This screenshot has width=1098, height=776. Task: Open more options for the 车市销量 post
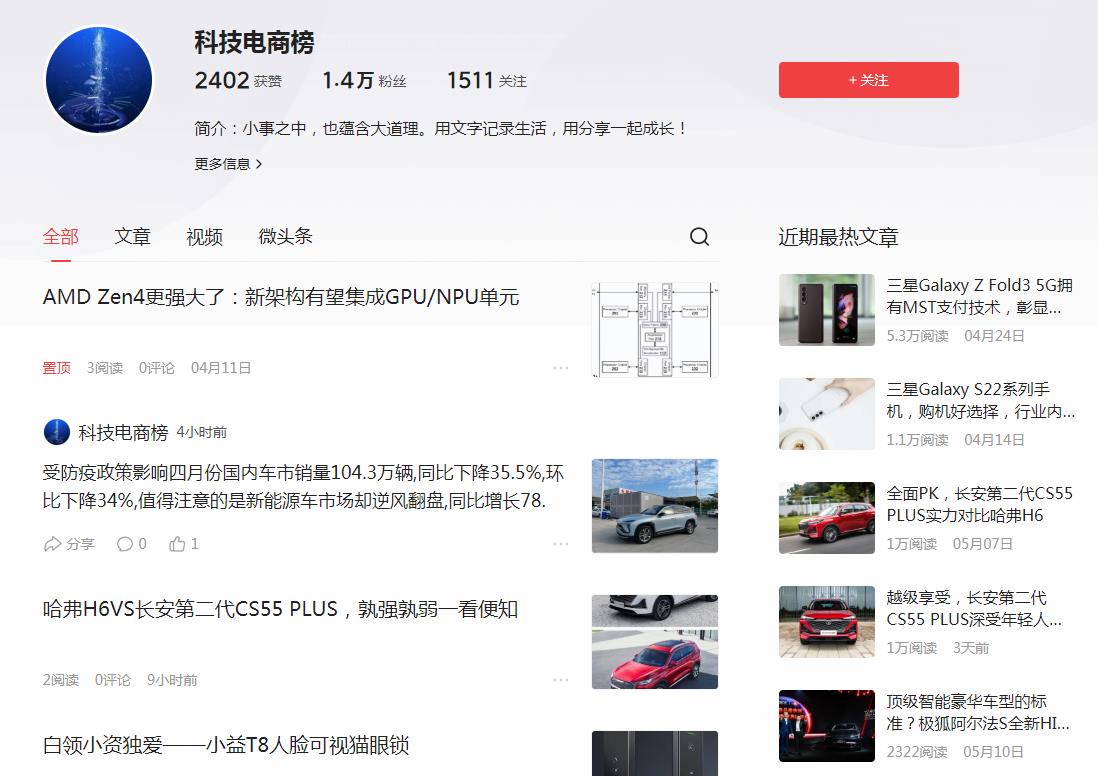pos(561,543)
